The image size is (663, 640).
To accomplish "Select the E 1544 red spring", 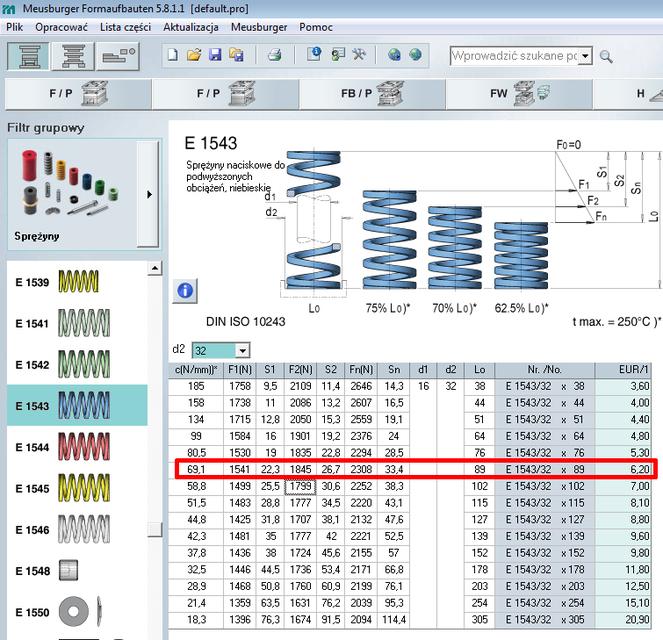I will point(77,447).
